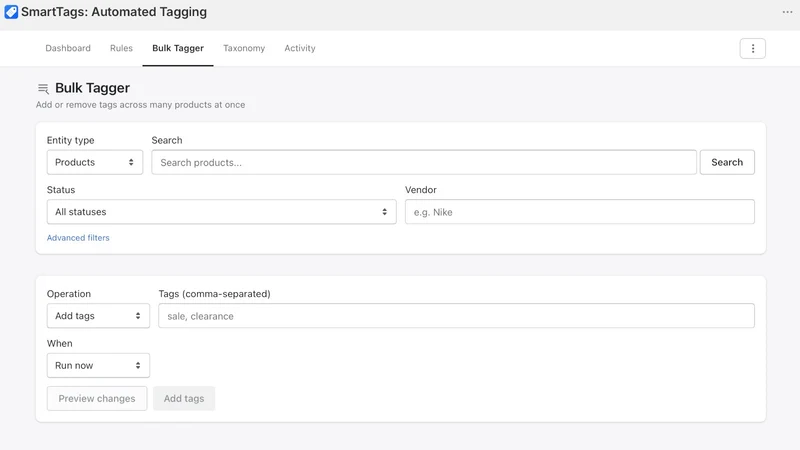This screenshot has width=800, height=450.
Task: Open Advanced filters link
Action: [x=78, y=238]
